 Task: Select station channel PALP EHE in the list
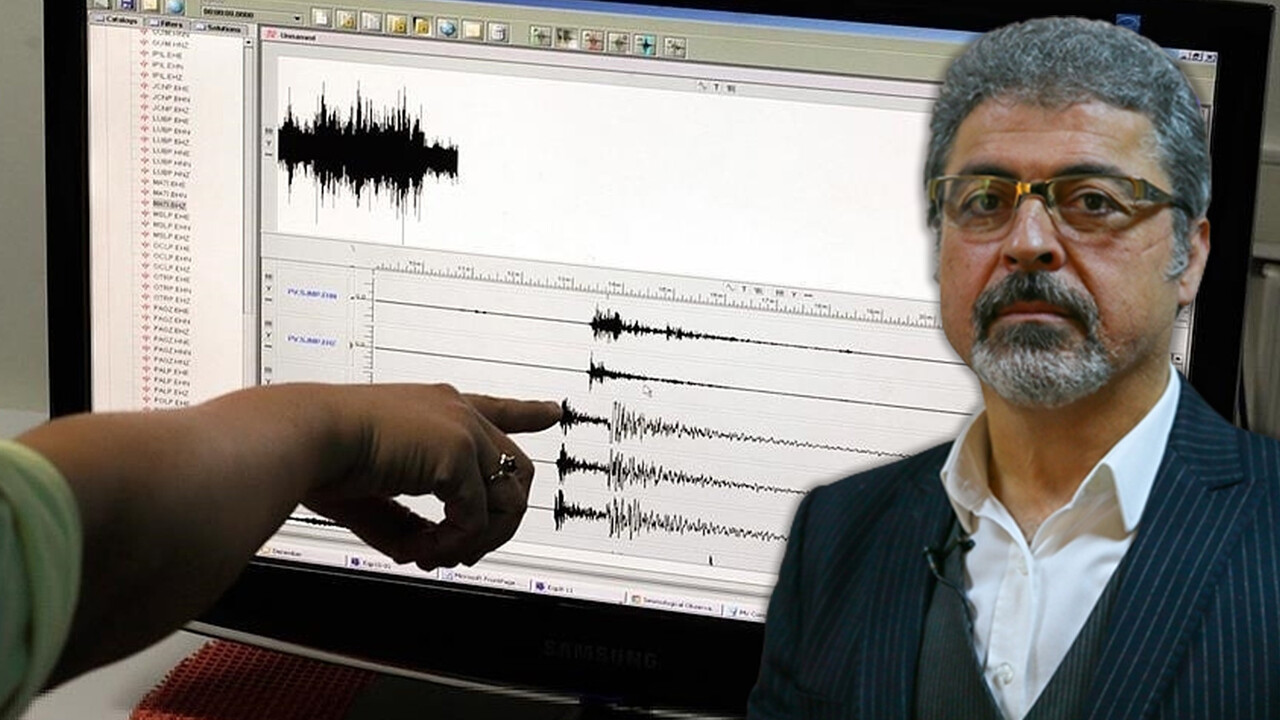[171, 372]
